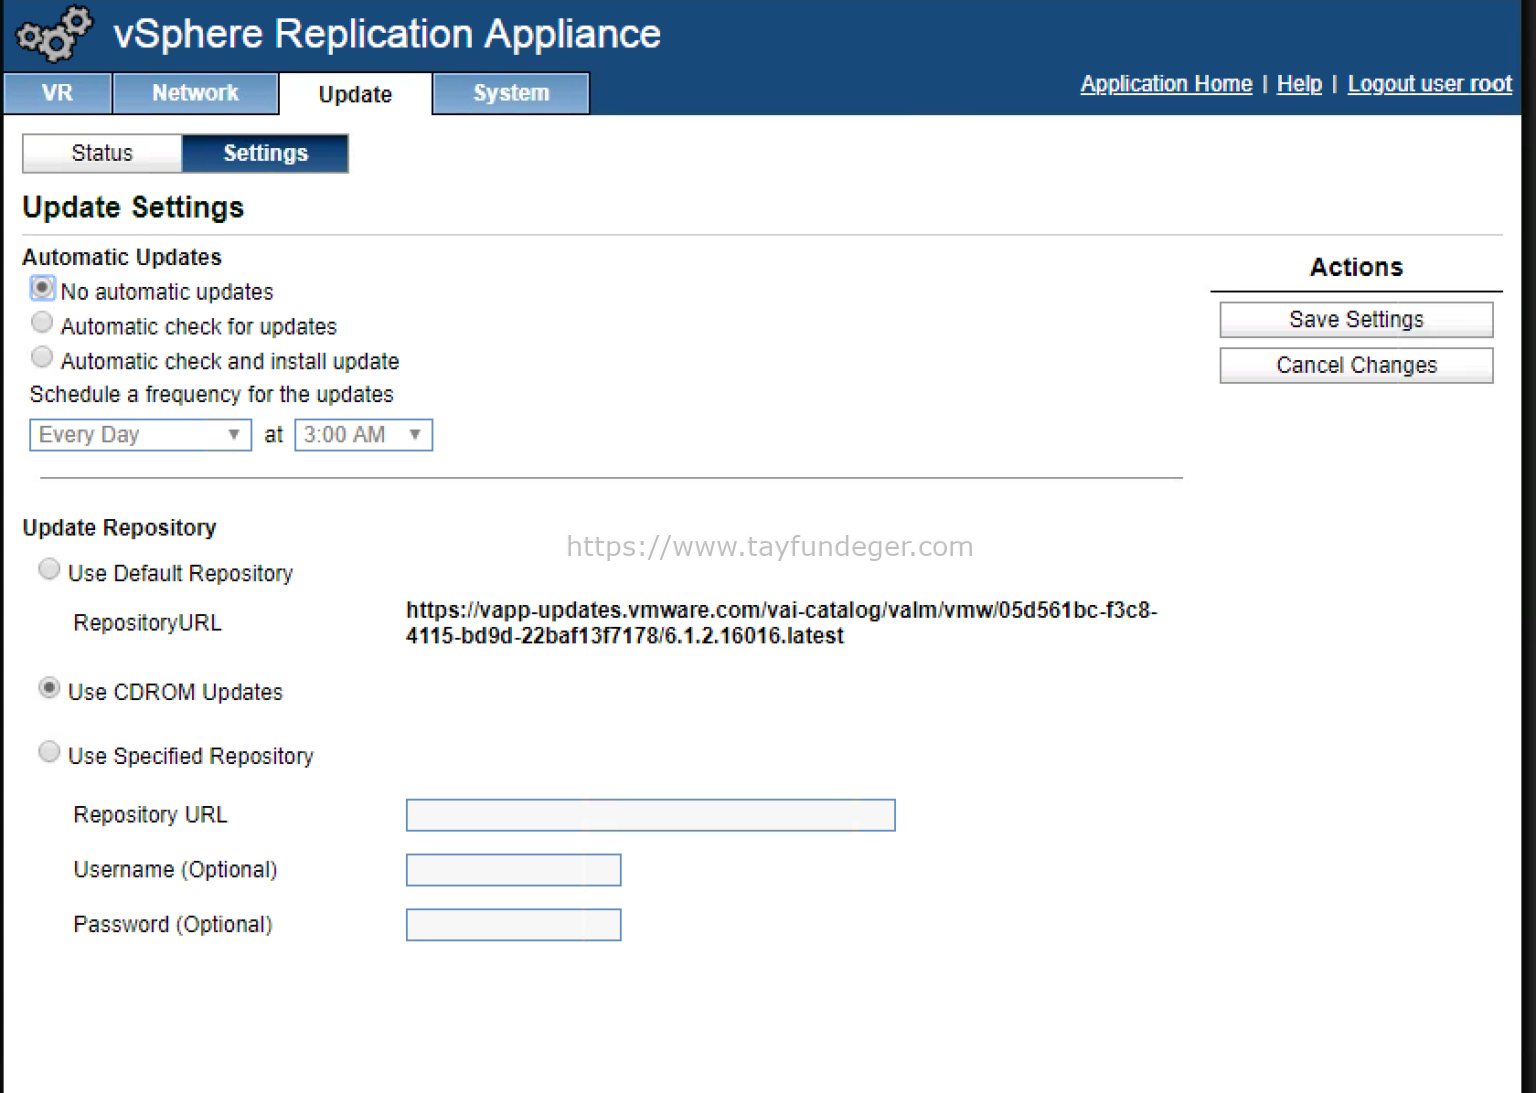Switch to the System tab
The image size is (1536, 1093).
pyautogui.click(x=510, y=93)
